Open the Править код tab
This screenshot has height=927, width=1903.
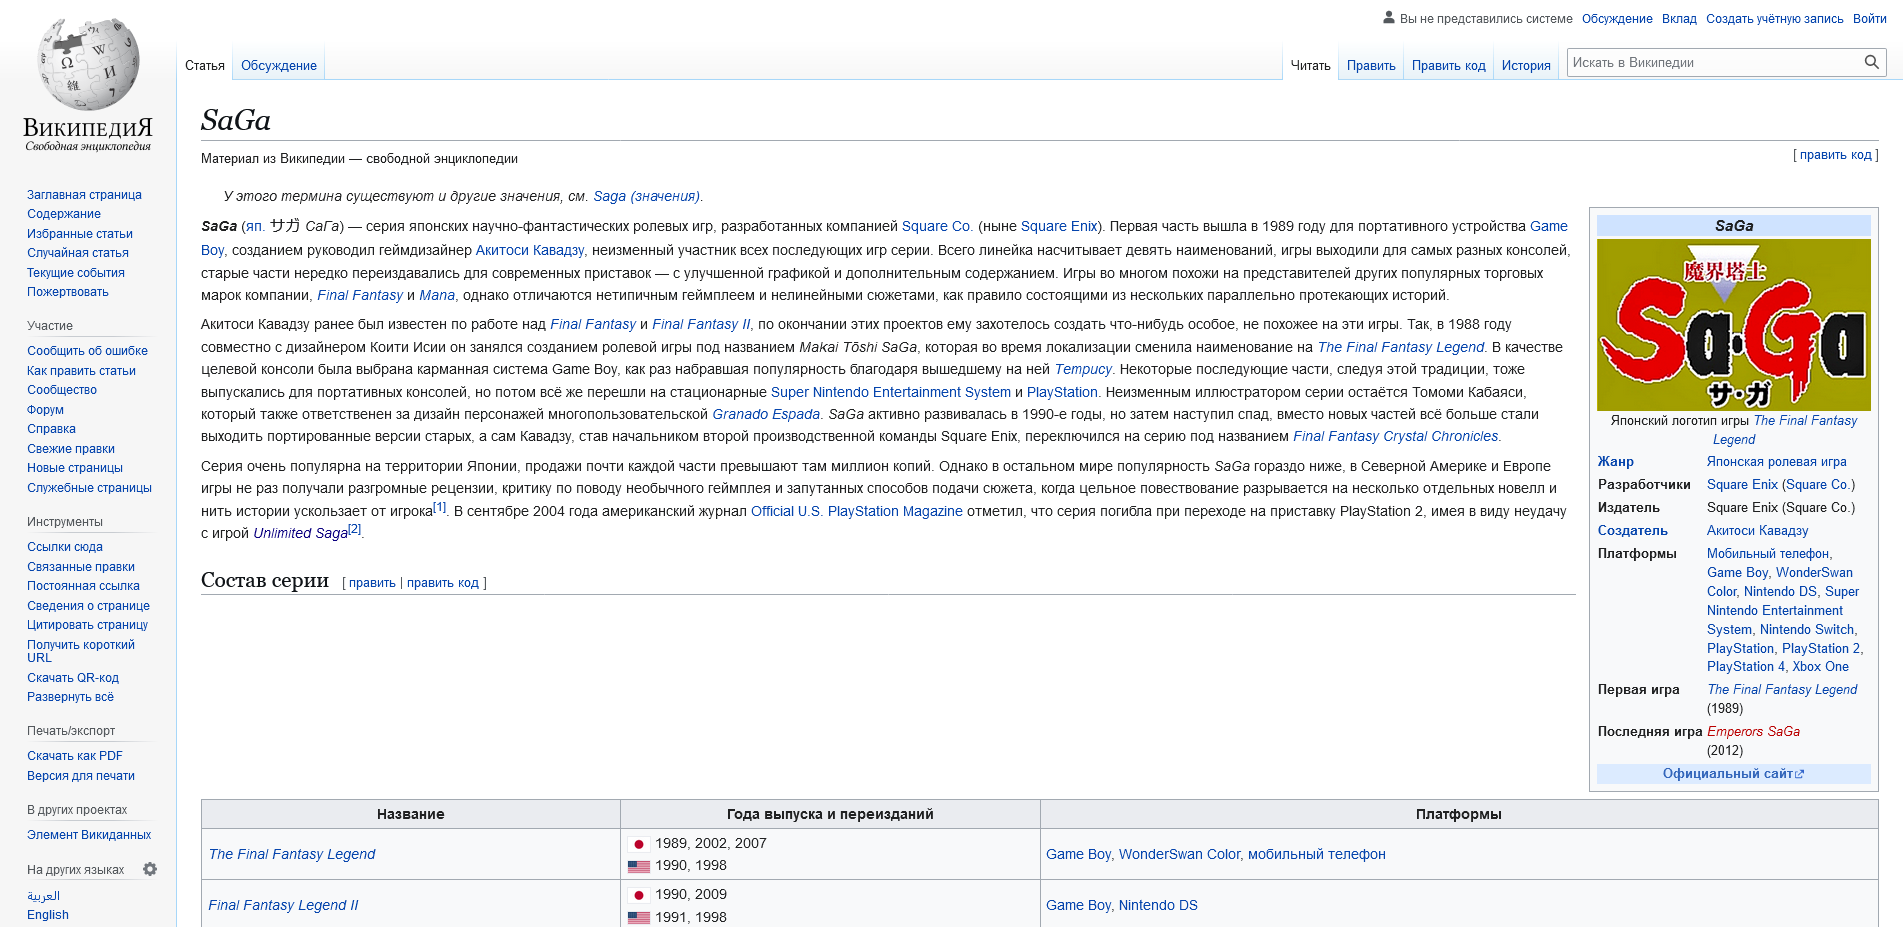click(1448, 65)
